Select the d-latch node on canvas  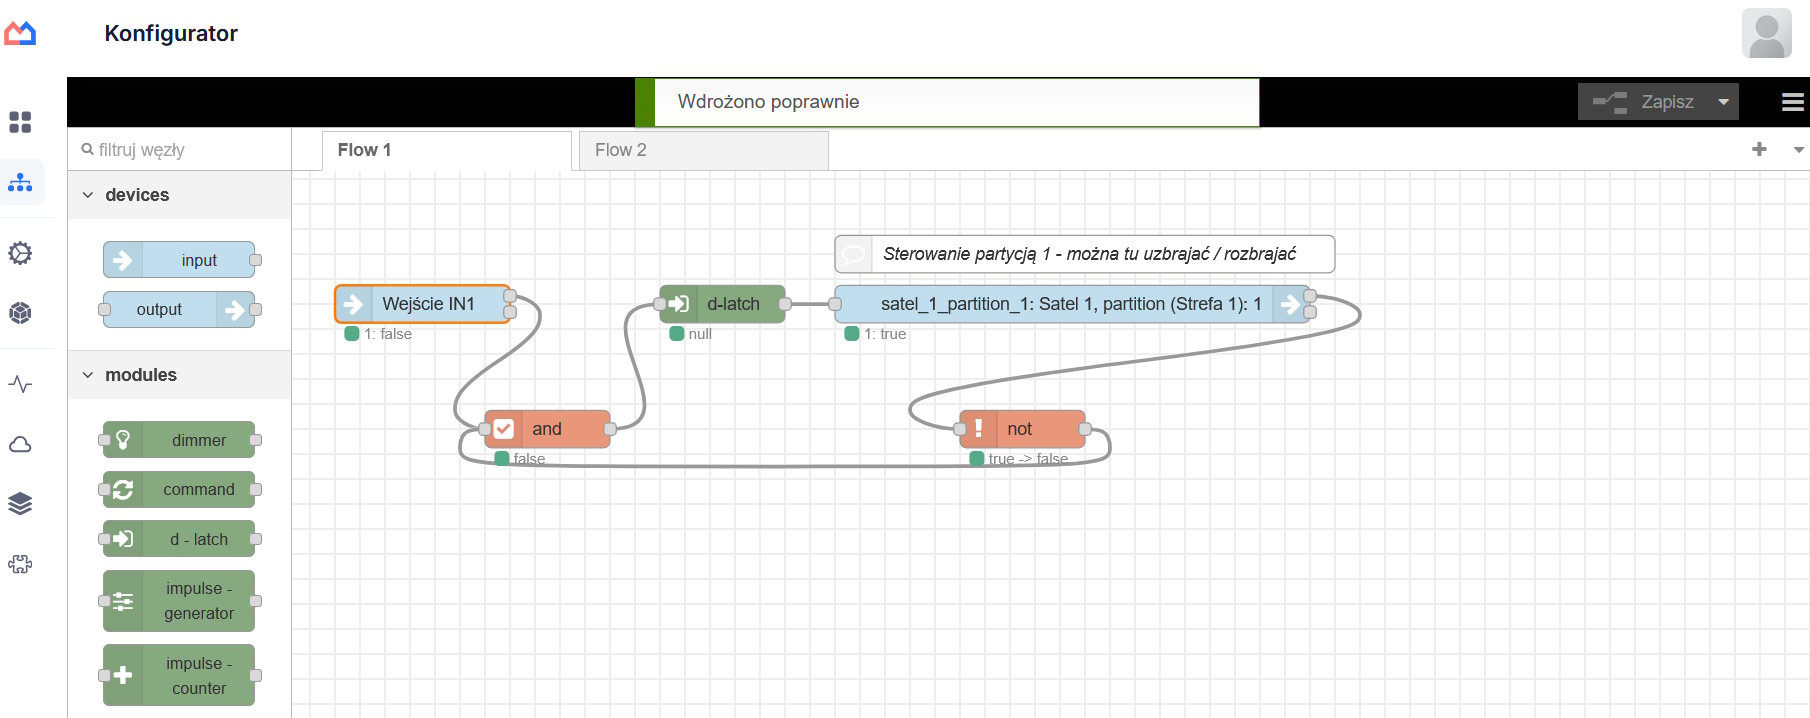coord(723,304)
